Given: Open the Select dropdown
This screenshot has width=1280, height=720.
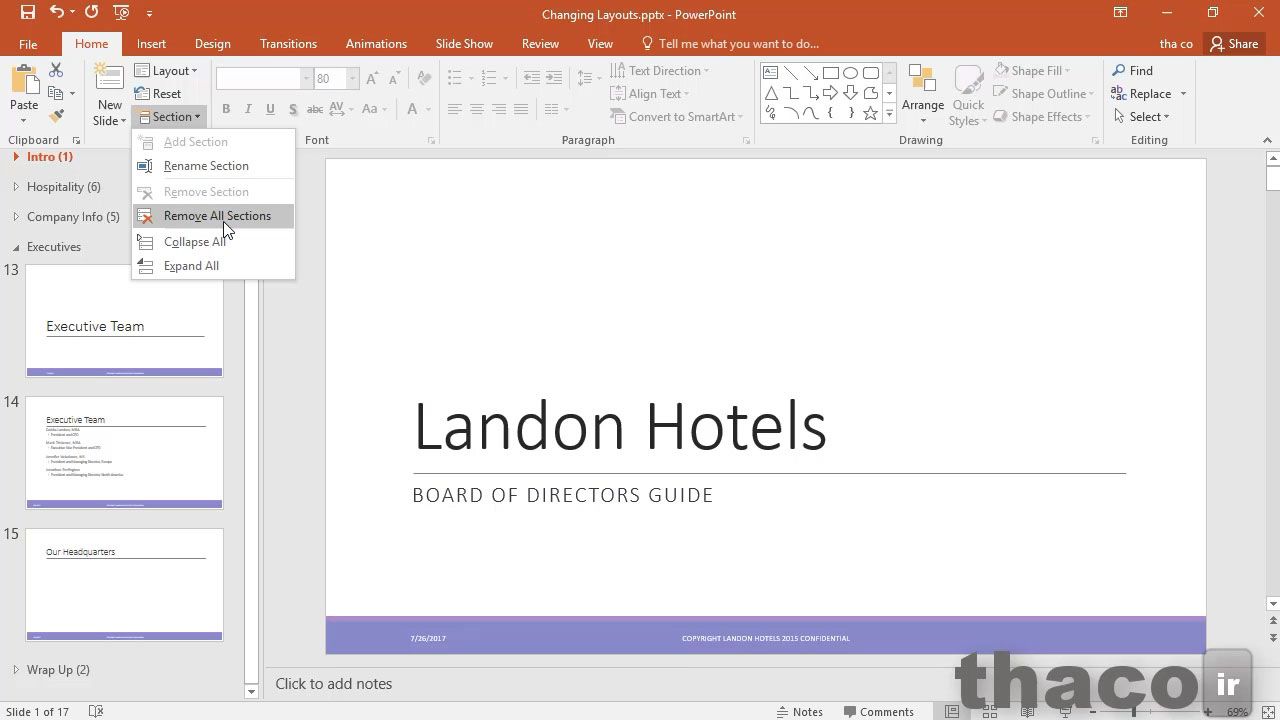Looking at the screenshot, I should pyautogui.click(x=1141, y=117).
